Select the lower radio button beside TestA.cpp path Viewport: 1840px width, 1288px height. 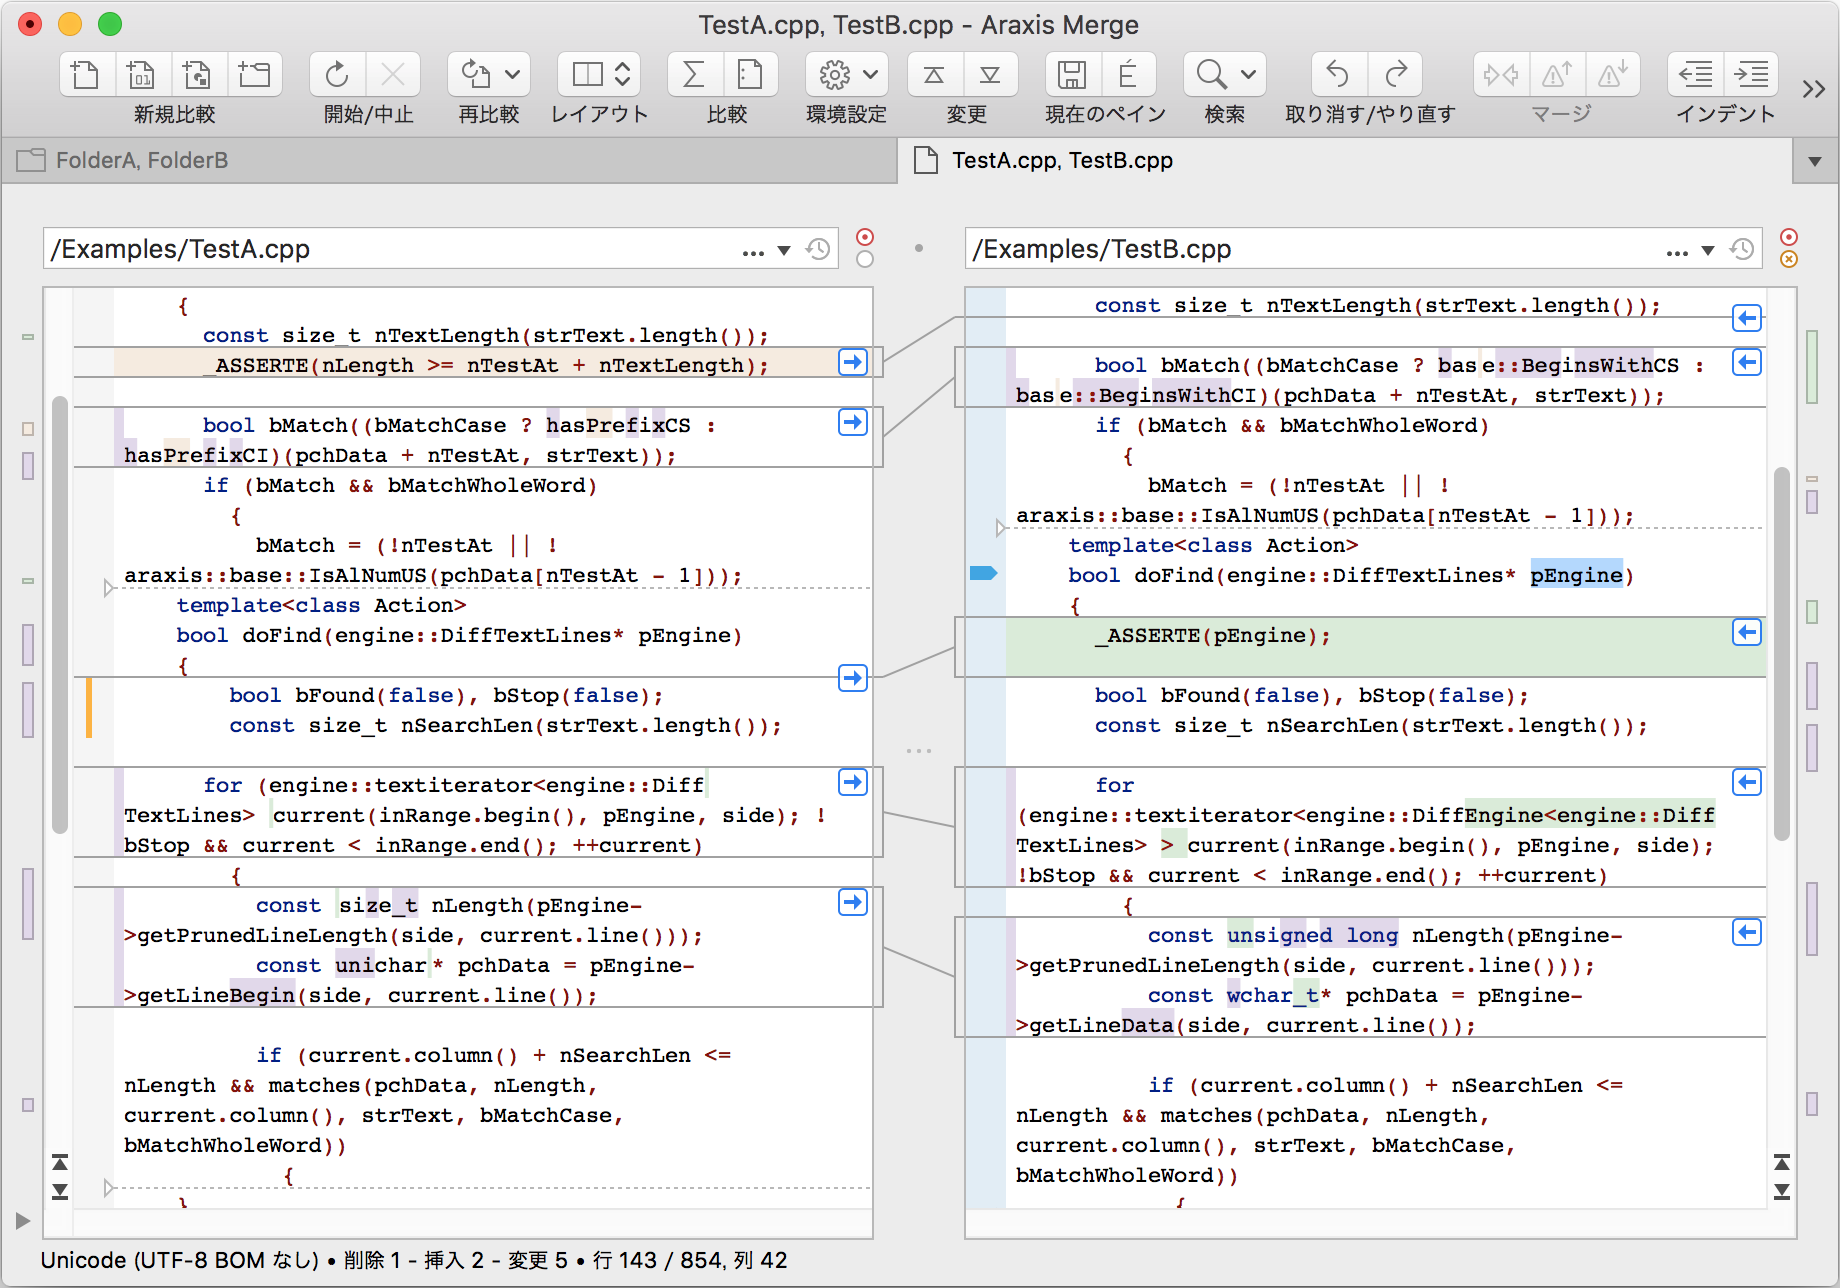tap(865, 259)
